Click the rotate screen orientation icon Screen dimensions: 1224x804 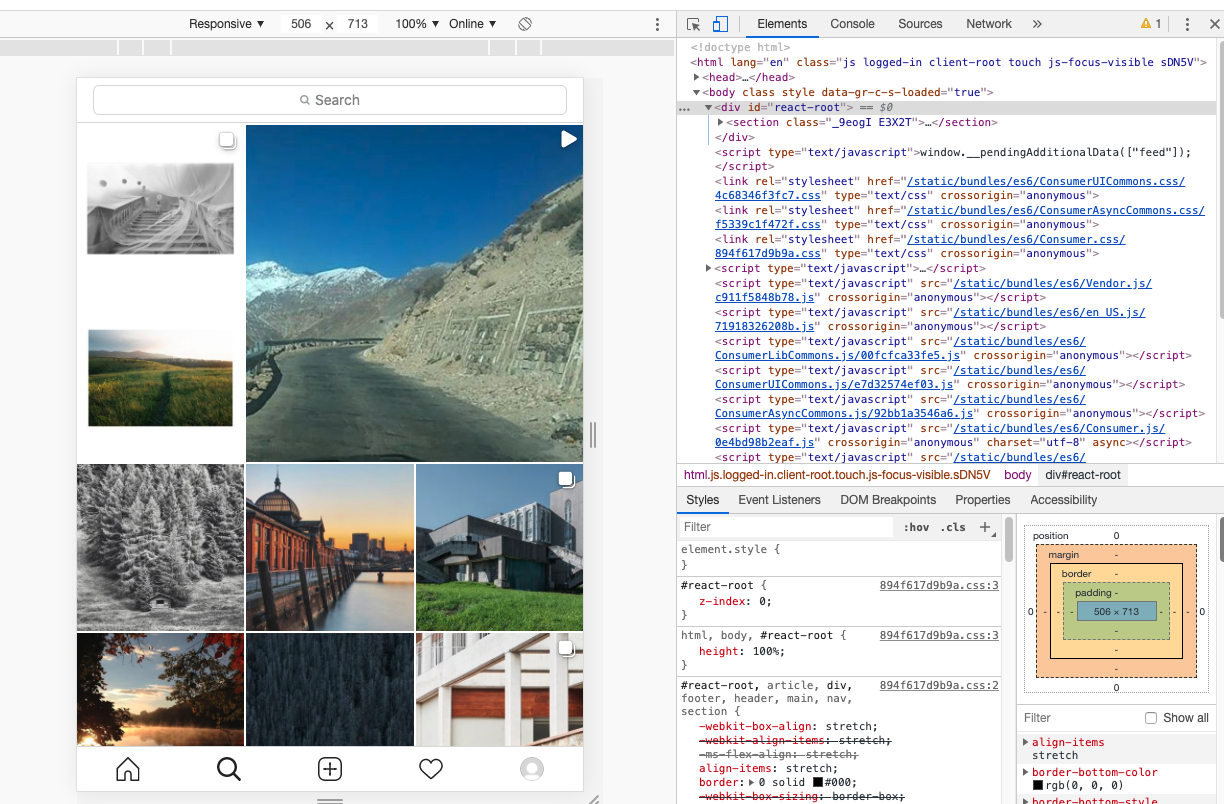525,24
